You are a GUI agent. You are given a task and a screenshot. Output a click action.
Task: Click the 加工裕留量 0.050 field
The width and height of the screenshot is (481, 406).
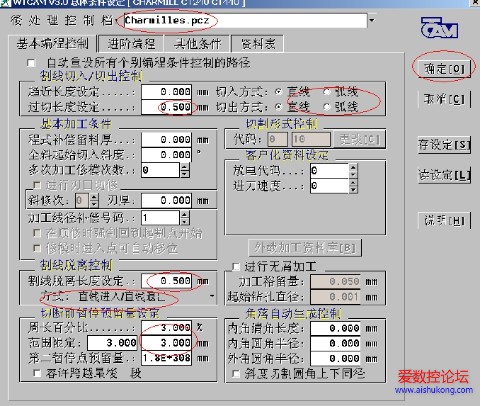335,282
